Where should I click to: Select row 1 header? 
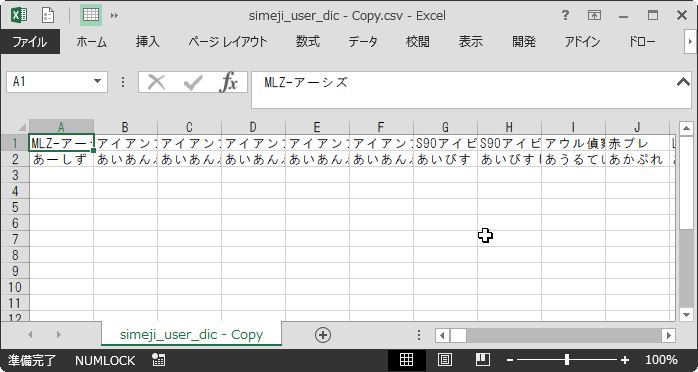pyautogui.click(x=15, y=143)
